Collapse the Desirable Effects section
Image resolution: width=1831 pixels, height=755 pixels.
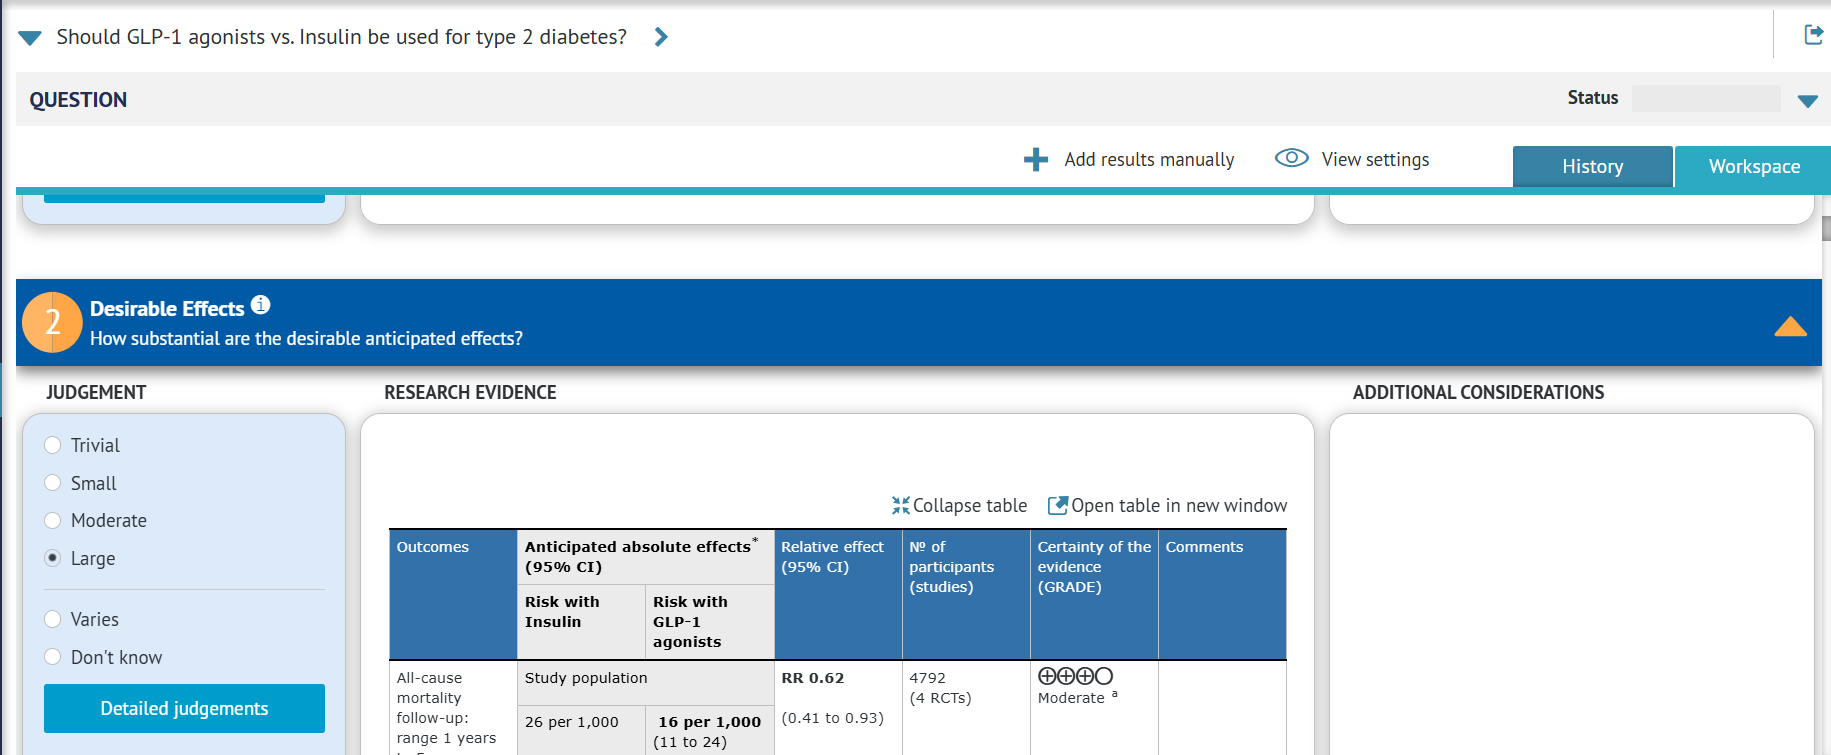tap(1790, 326)
